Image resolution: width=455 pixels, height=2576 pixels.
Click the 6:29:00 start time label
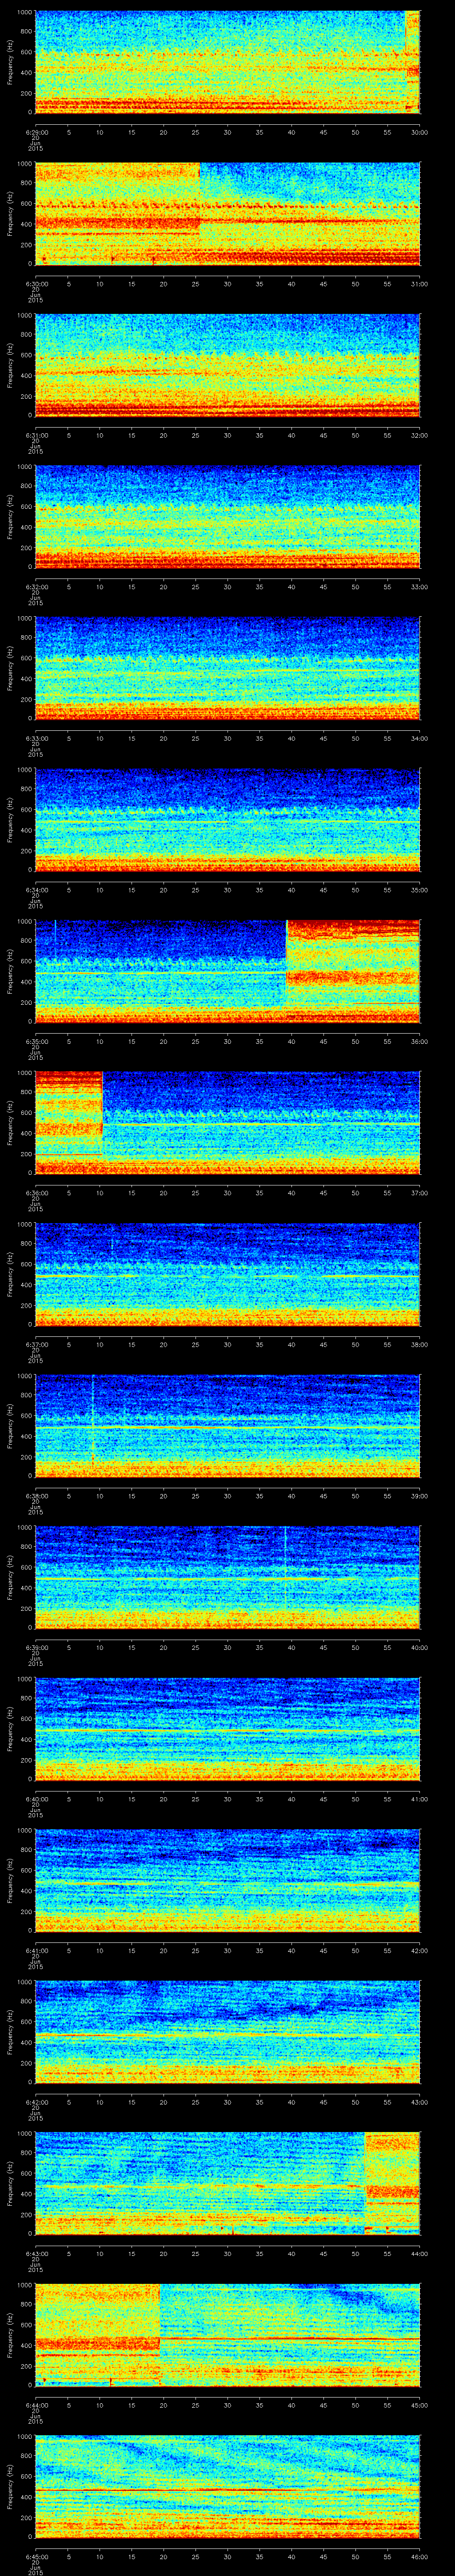pyautogui.click(x=36, y=131)
